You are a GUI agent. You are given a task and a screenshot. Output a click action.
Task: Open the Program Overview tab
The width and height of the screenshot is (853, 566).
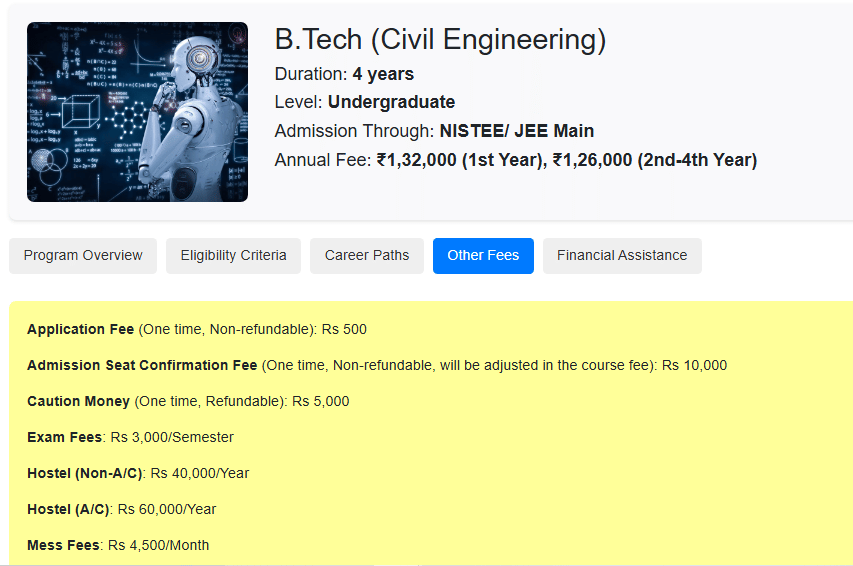[83, 255]
